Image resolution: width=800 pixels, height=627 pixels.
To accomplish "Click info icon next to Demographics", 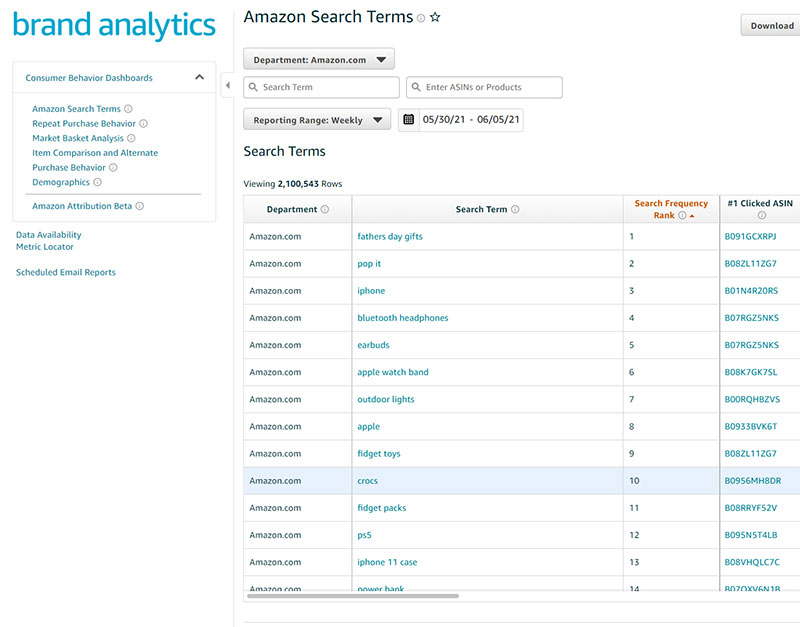I will [97, 182].
